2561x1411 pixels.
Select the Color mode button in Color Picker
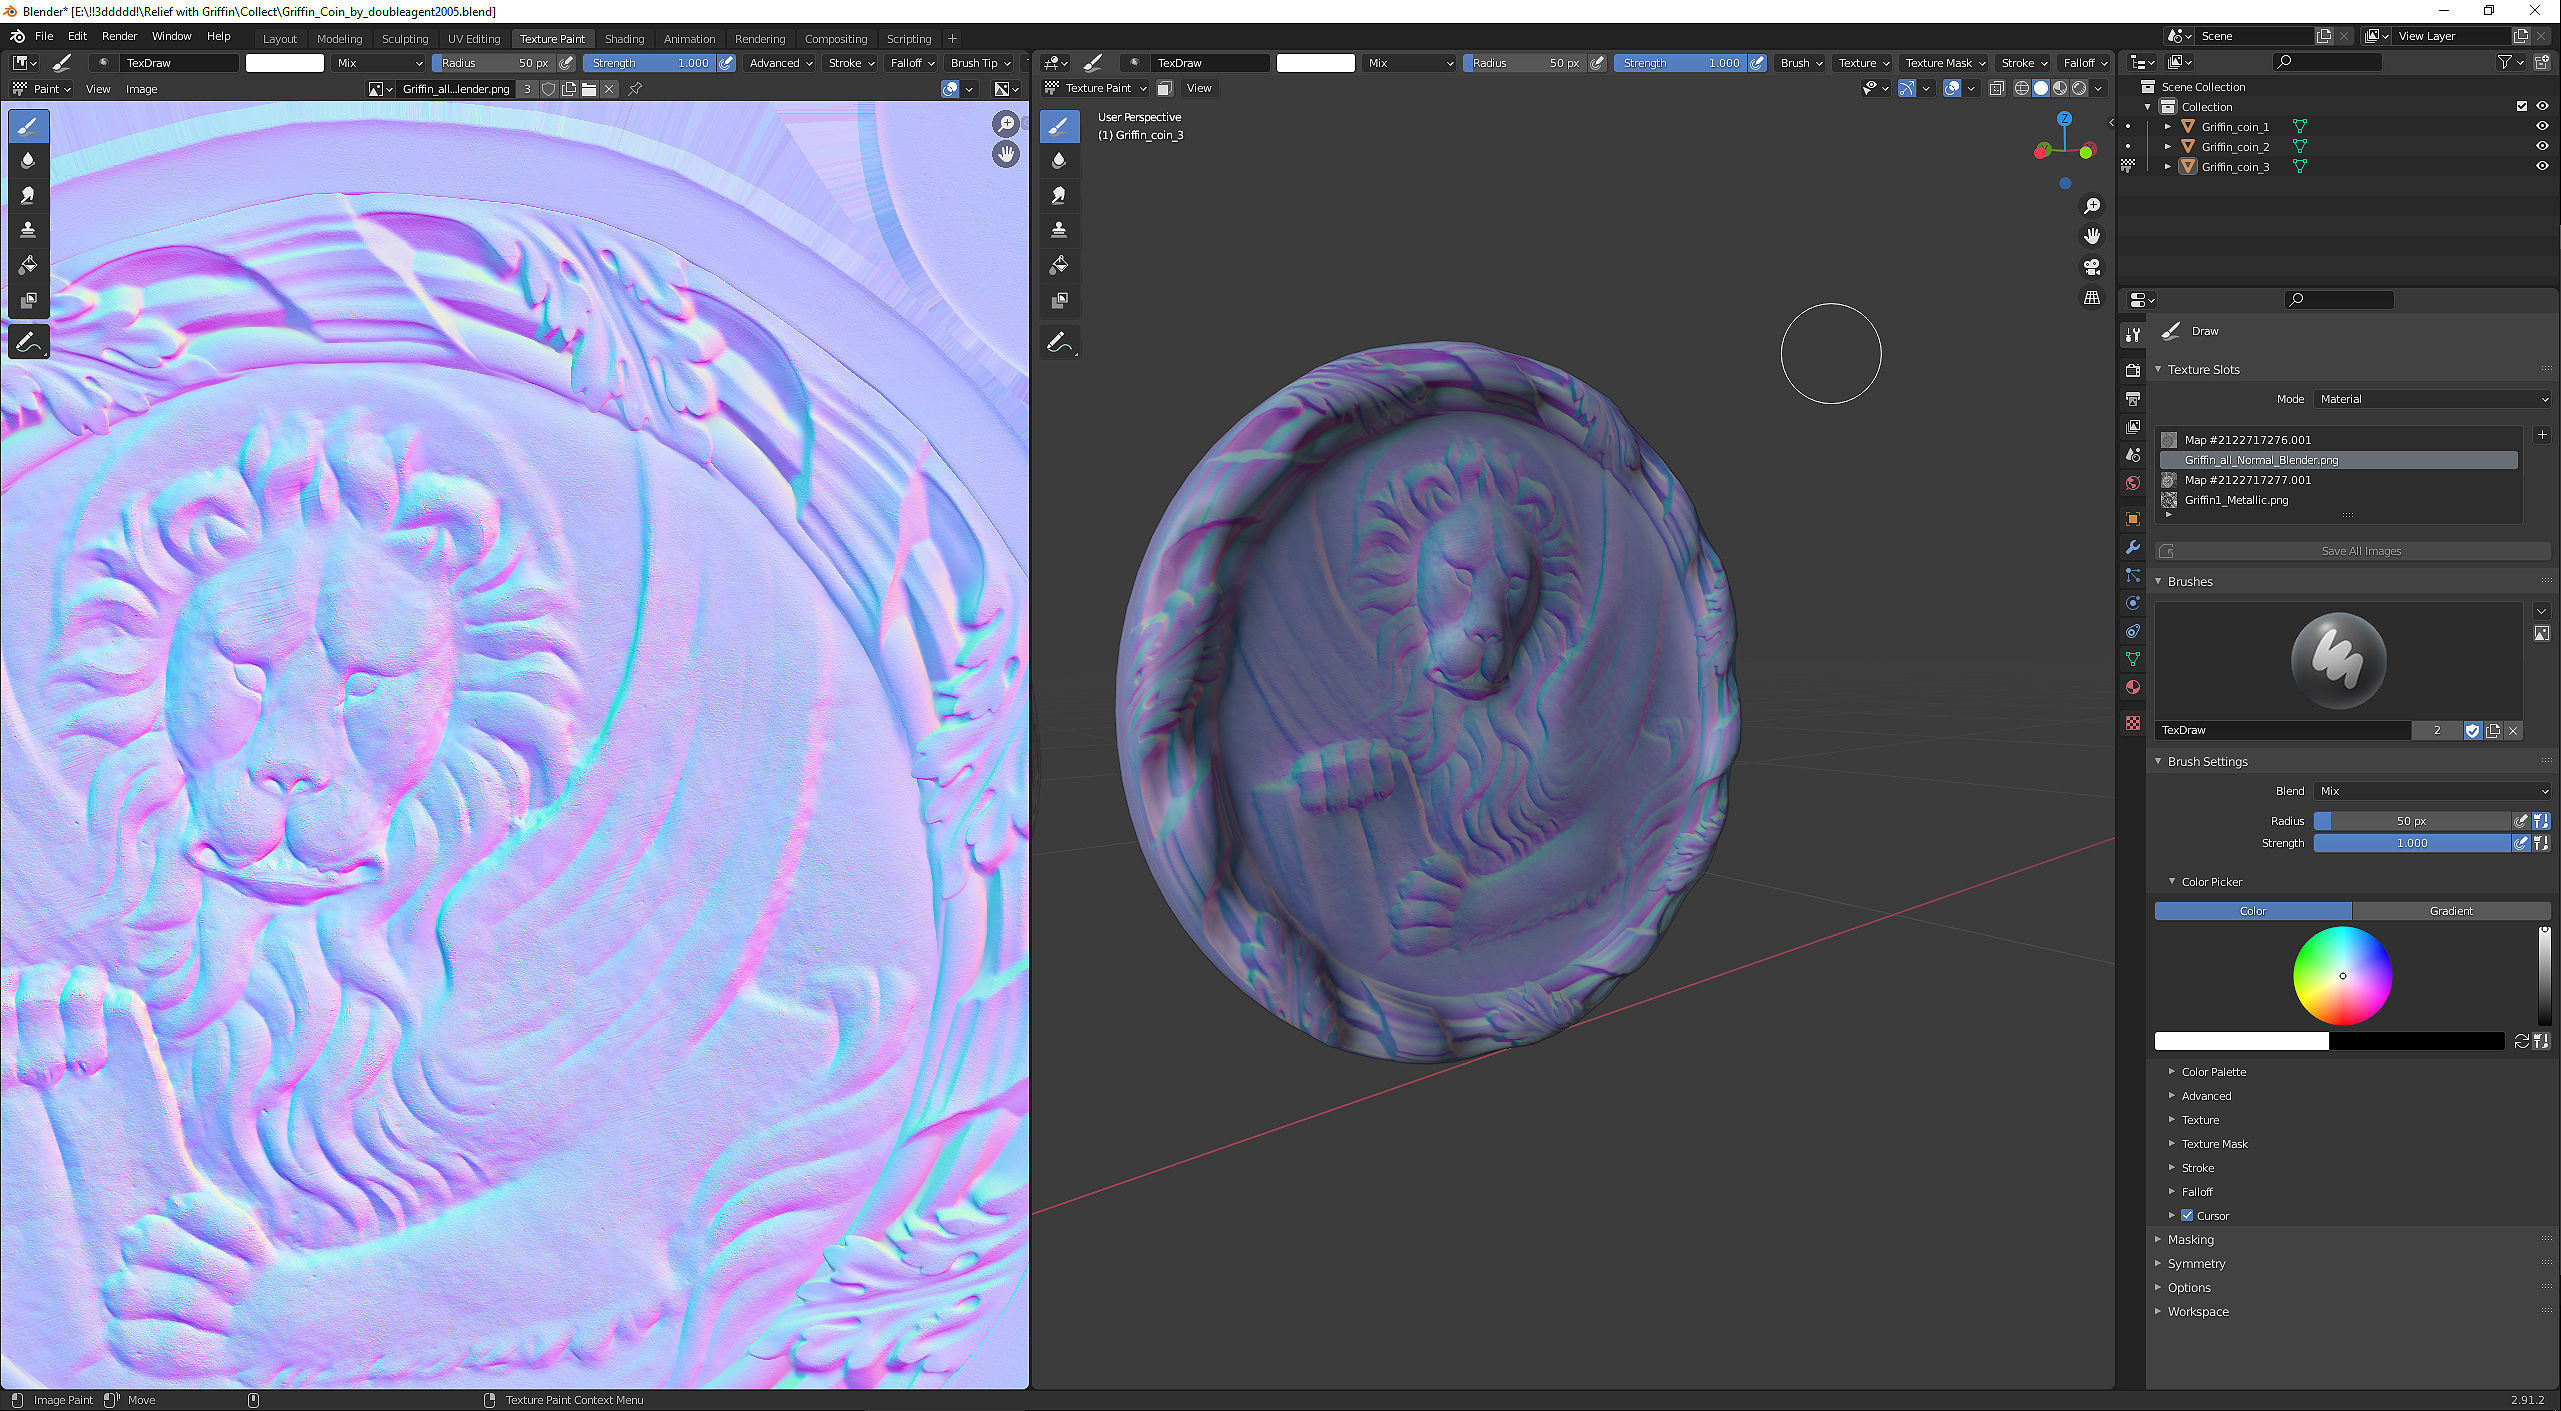click(x=2253, y=911)
